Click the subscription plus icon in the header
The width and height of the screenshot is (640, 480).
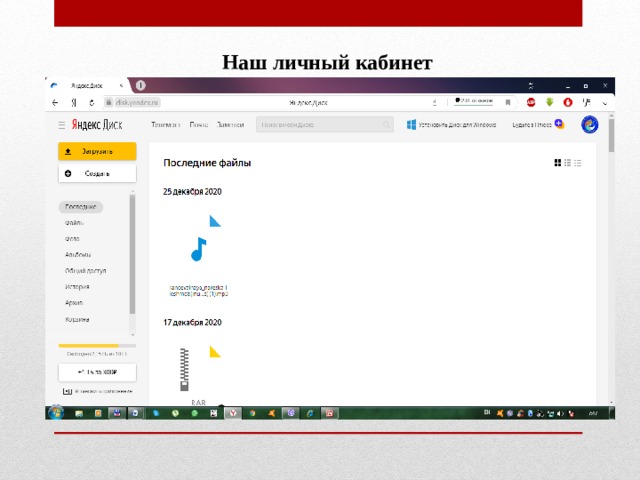[x=560, y=124]
